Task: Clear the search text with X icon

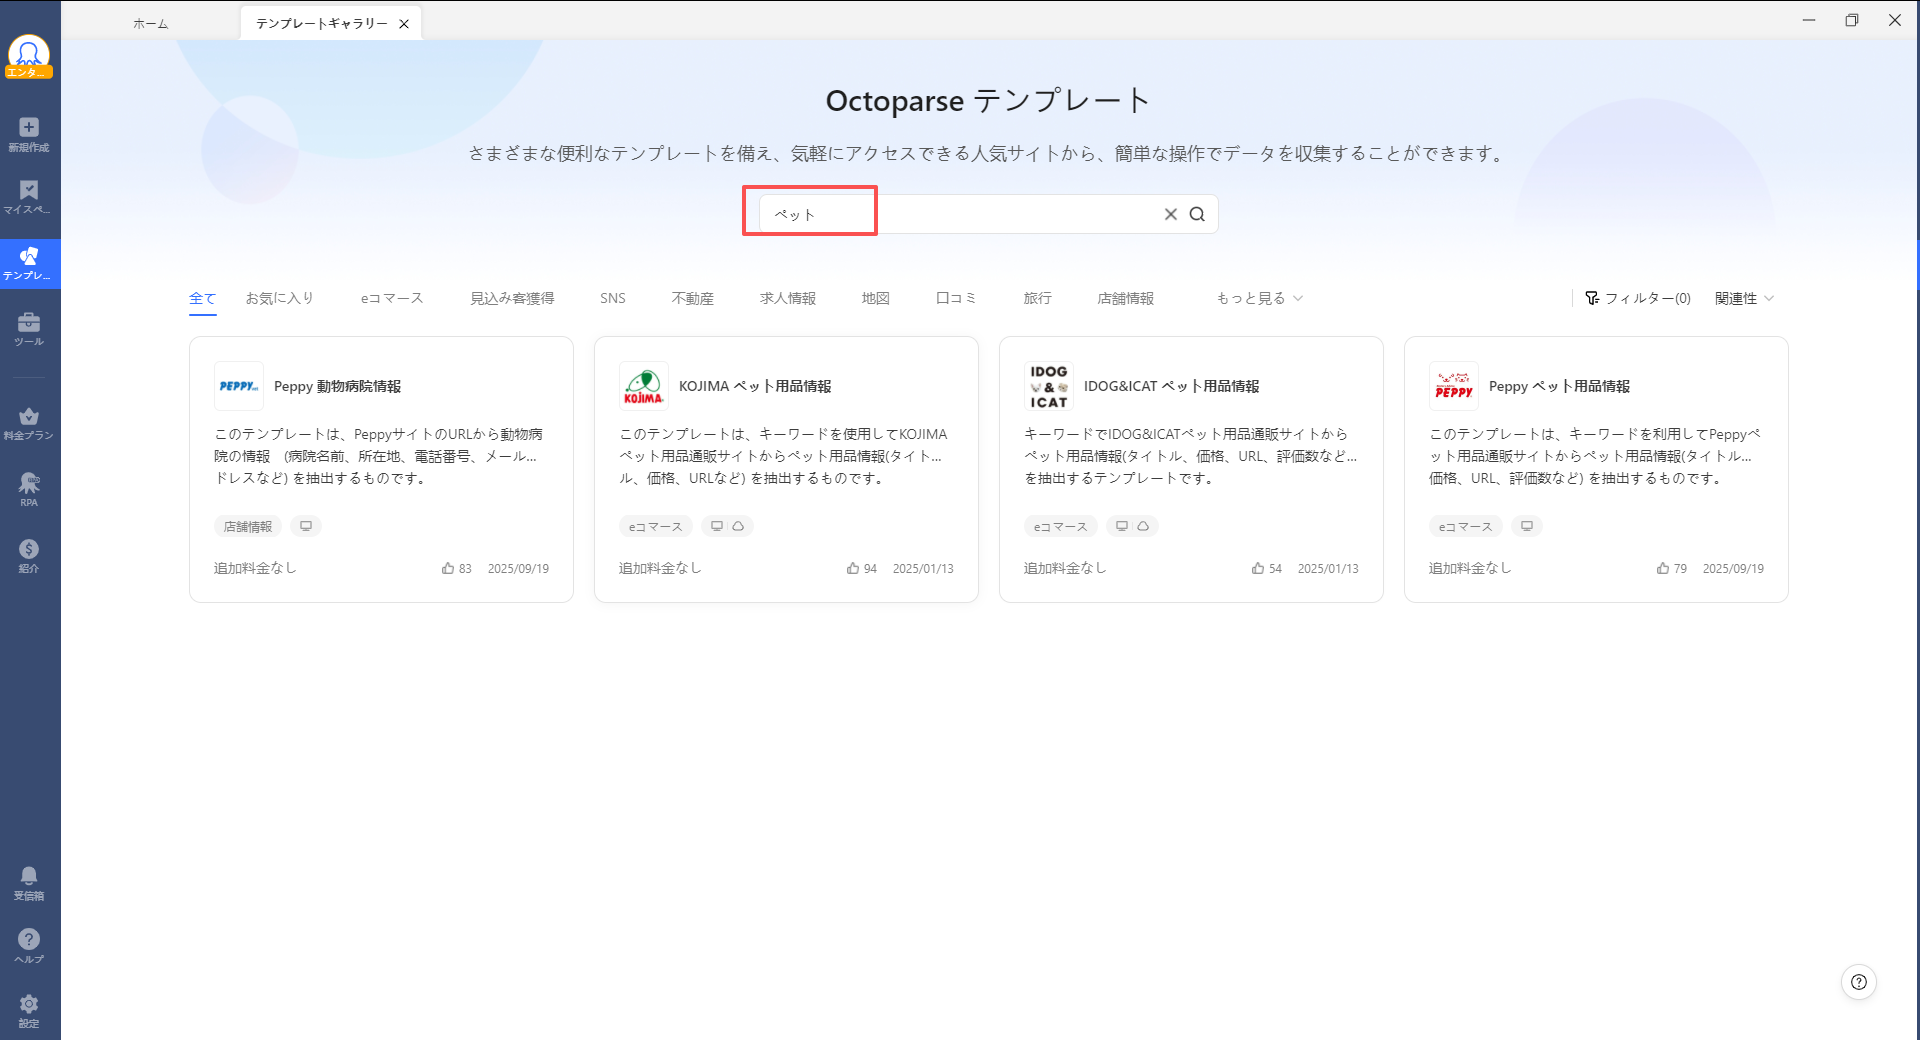Action: point(1170,214)
